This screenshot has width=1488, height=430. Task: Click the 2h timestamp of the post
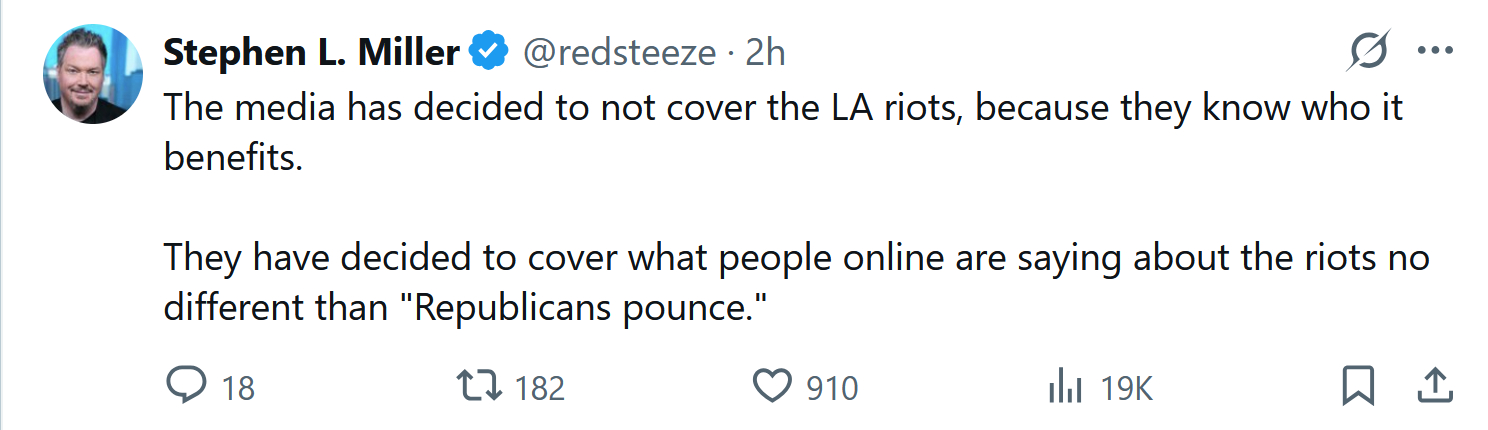765,53
